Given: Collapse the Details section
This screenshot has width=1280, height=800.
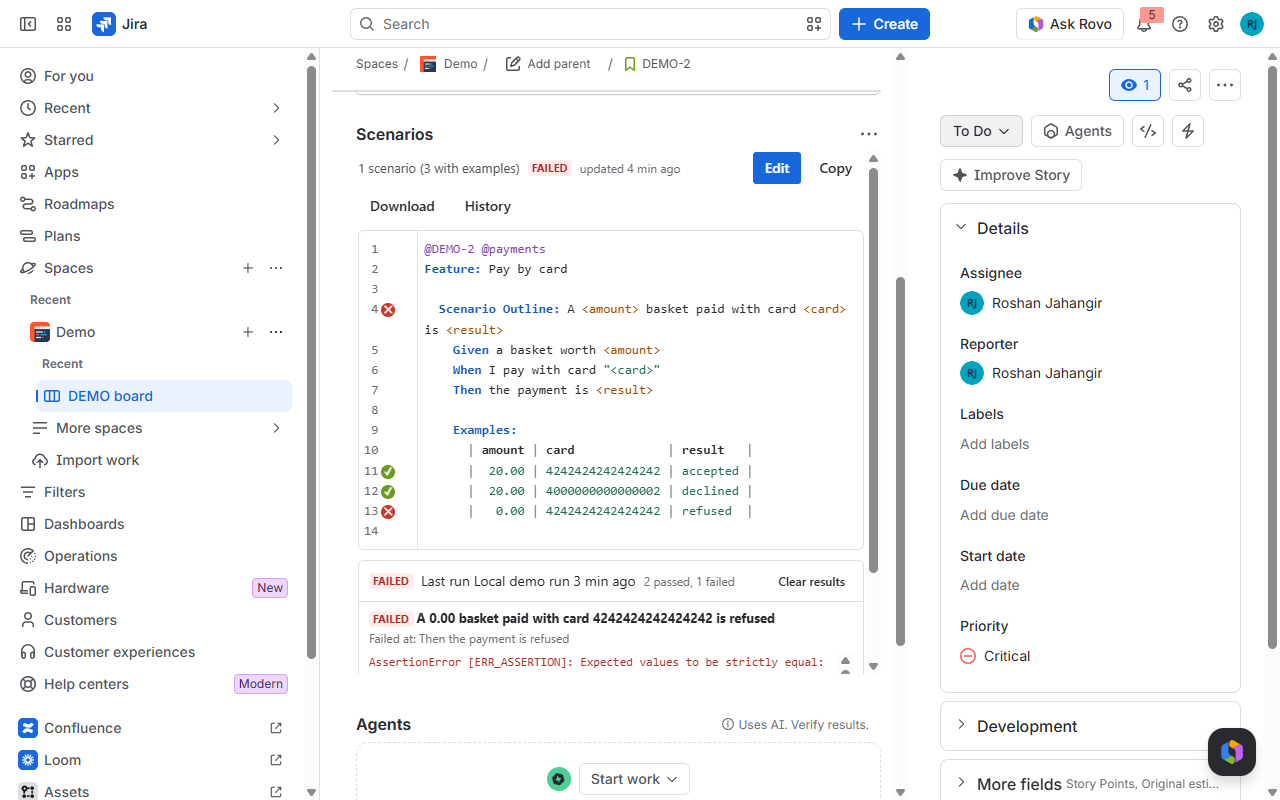Looking at the screenshot, I should click(x=961, y=228).
